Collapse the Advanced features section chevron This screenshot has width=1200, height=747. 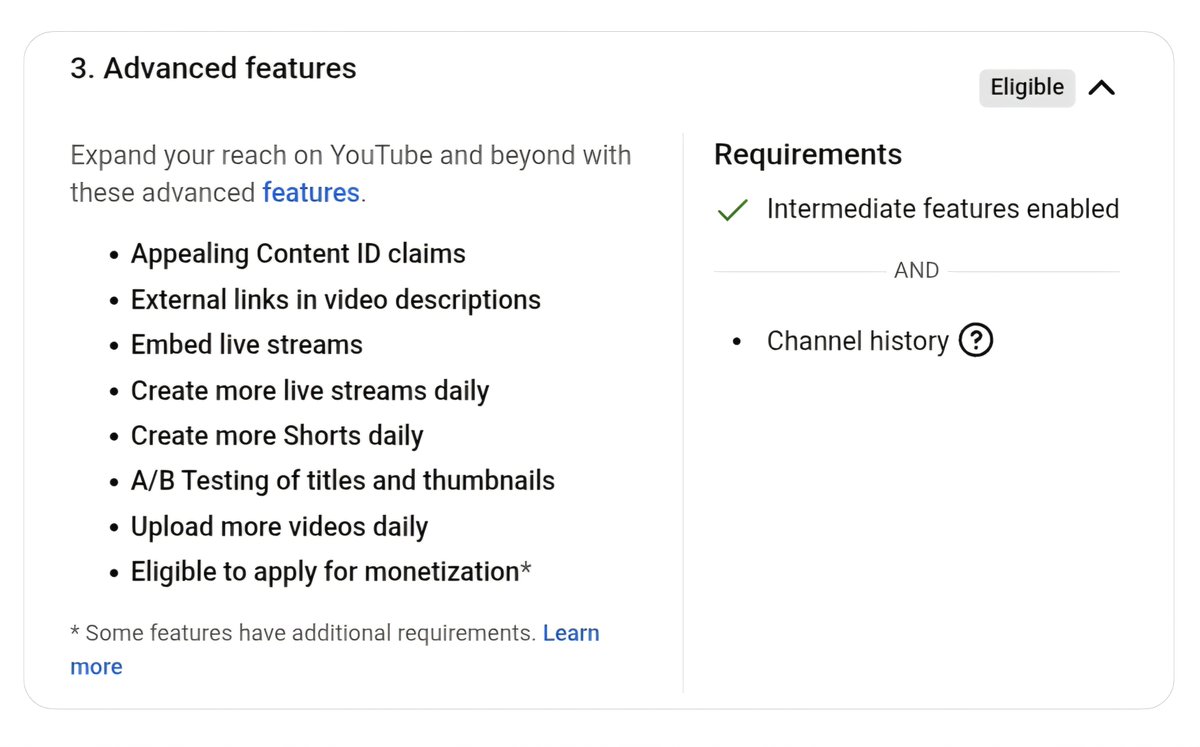1101,88
